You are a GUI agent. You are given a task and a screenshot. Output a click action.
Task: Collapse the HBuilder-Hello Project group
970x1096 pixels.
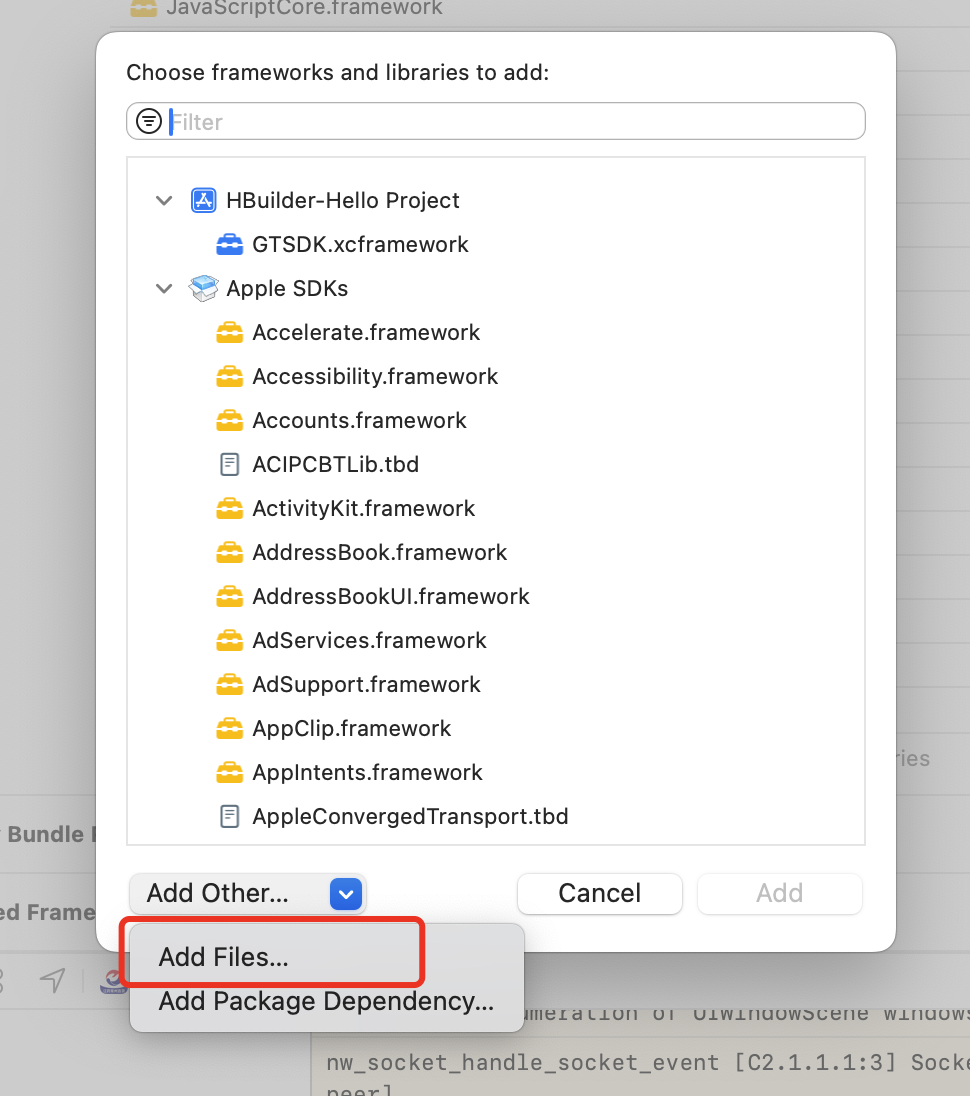pos(164,200)
